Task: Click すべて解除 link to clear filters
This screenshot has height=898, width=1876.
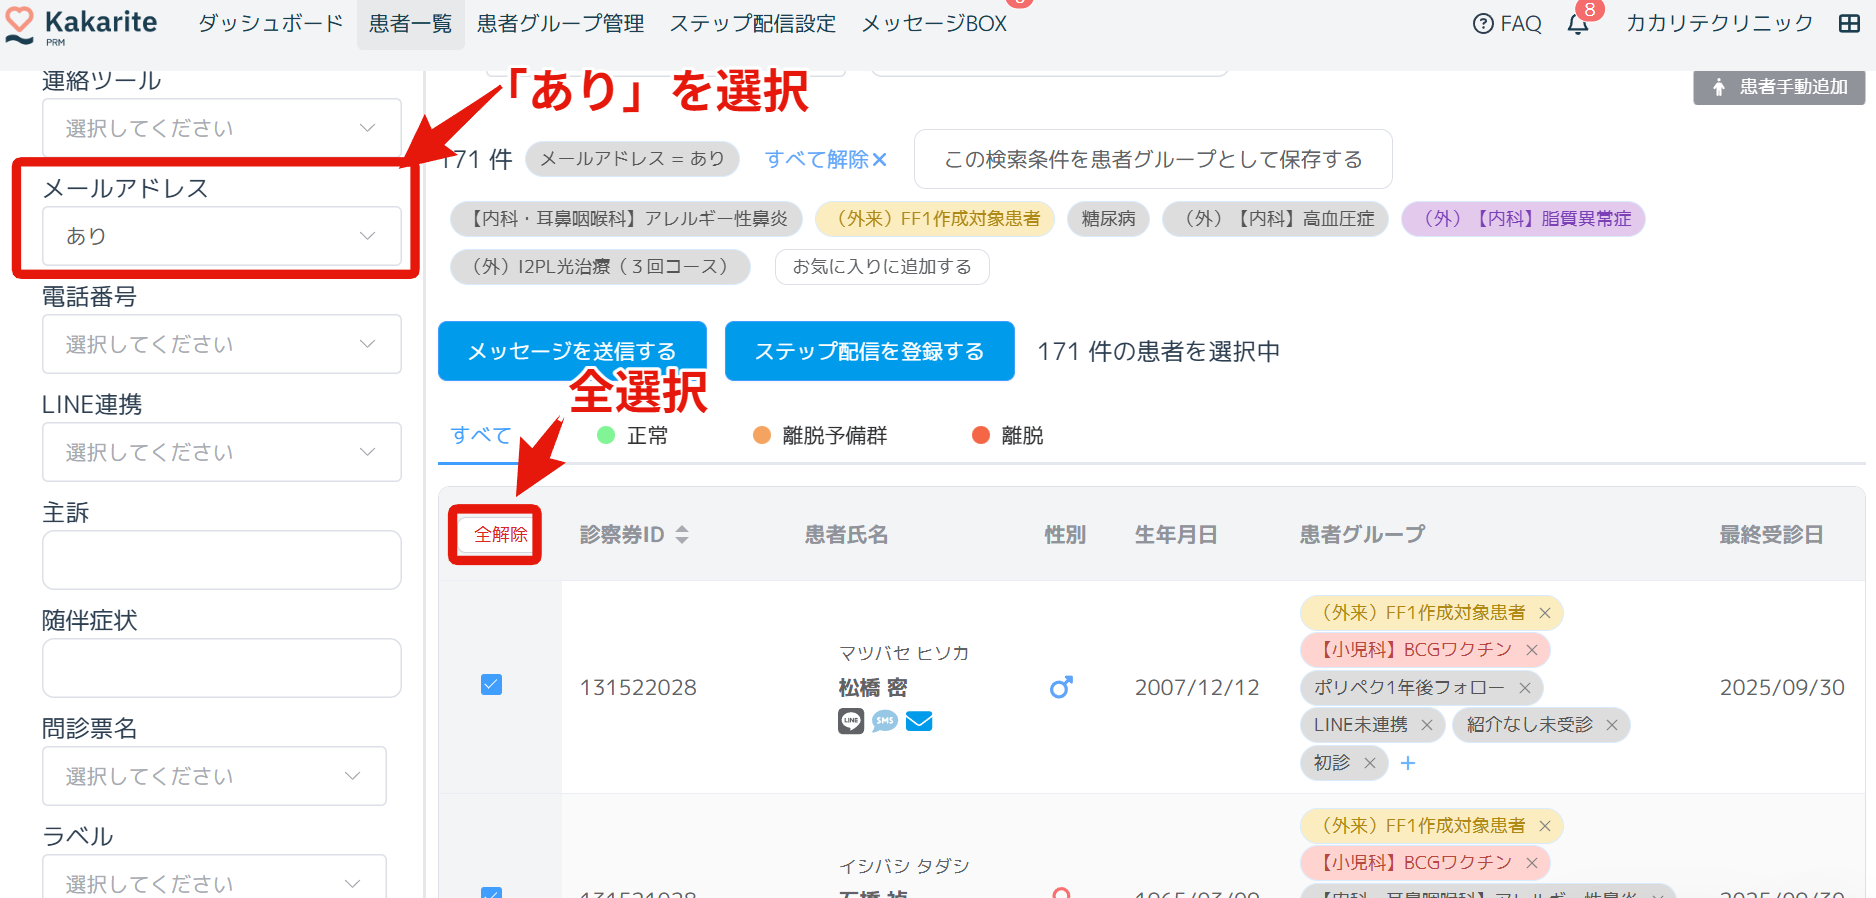Action: click(x=826, y=159)
